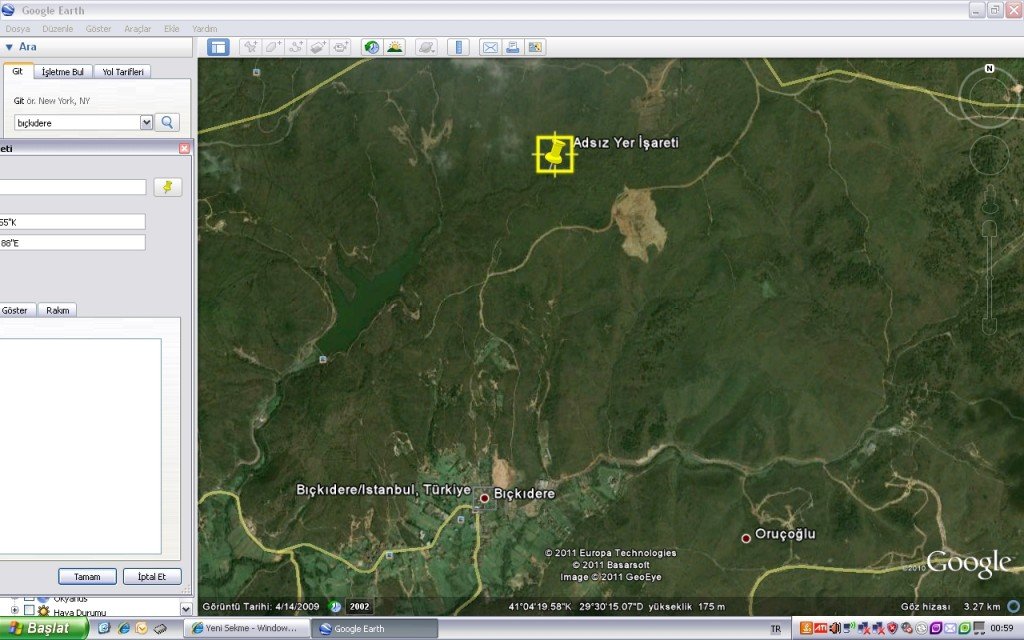Toggle the sidebar visibility button

[218, 47]
